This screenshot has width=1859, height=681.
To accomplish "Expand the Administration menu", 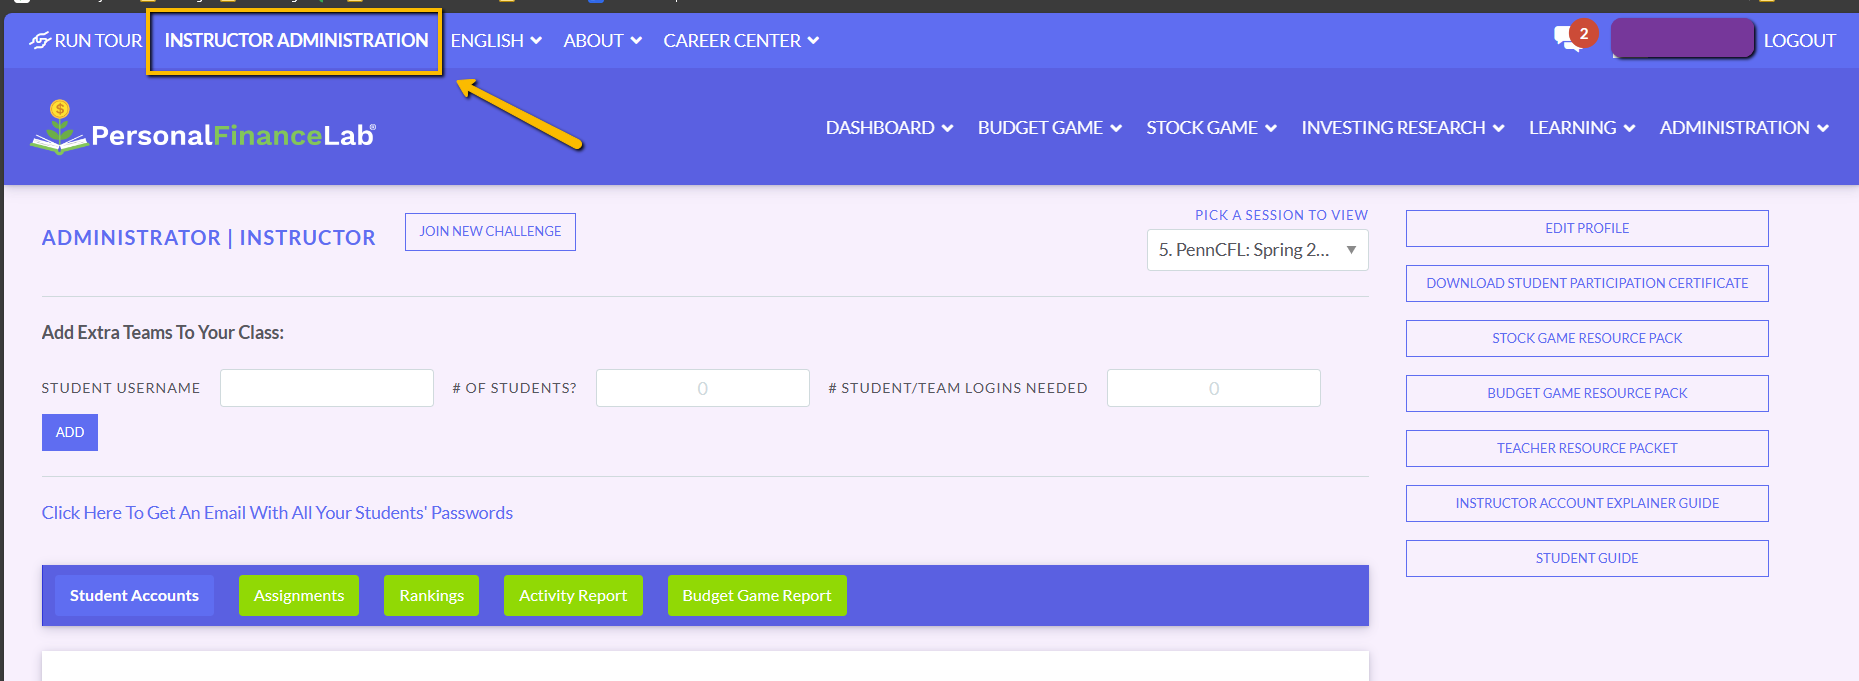I will click(x=1744, y=128).
